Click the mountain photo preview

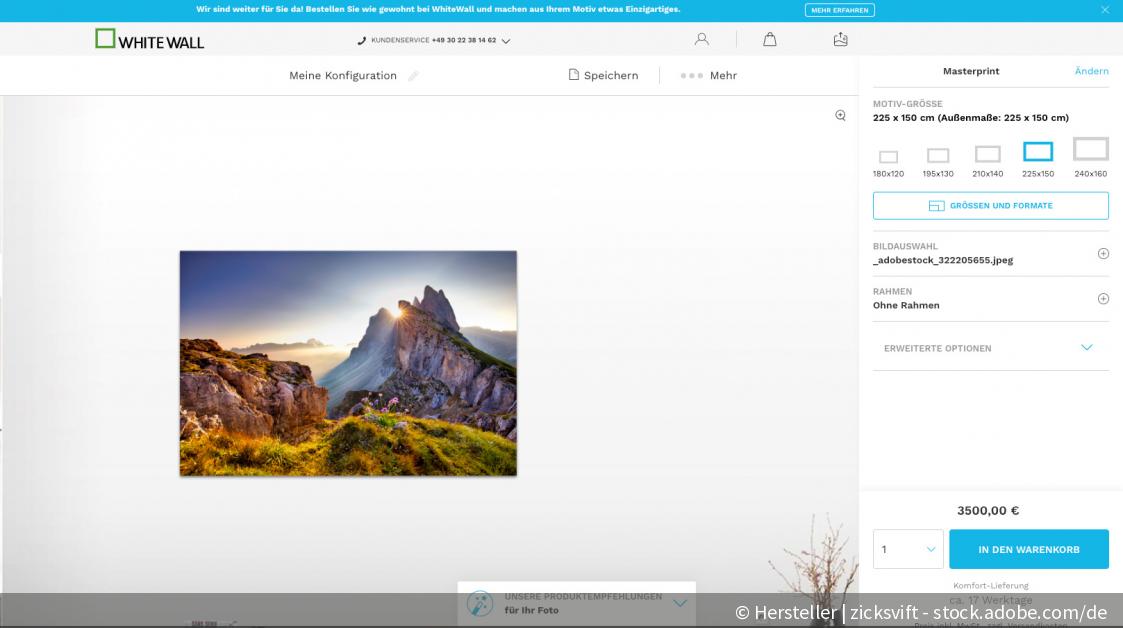pos(348,363)
